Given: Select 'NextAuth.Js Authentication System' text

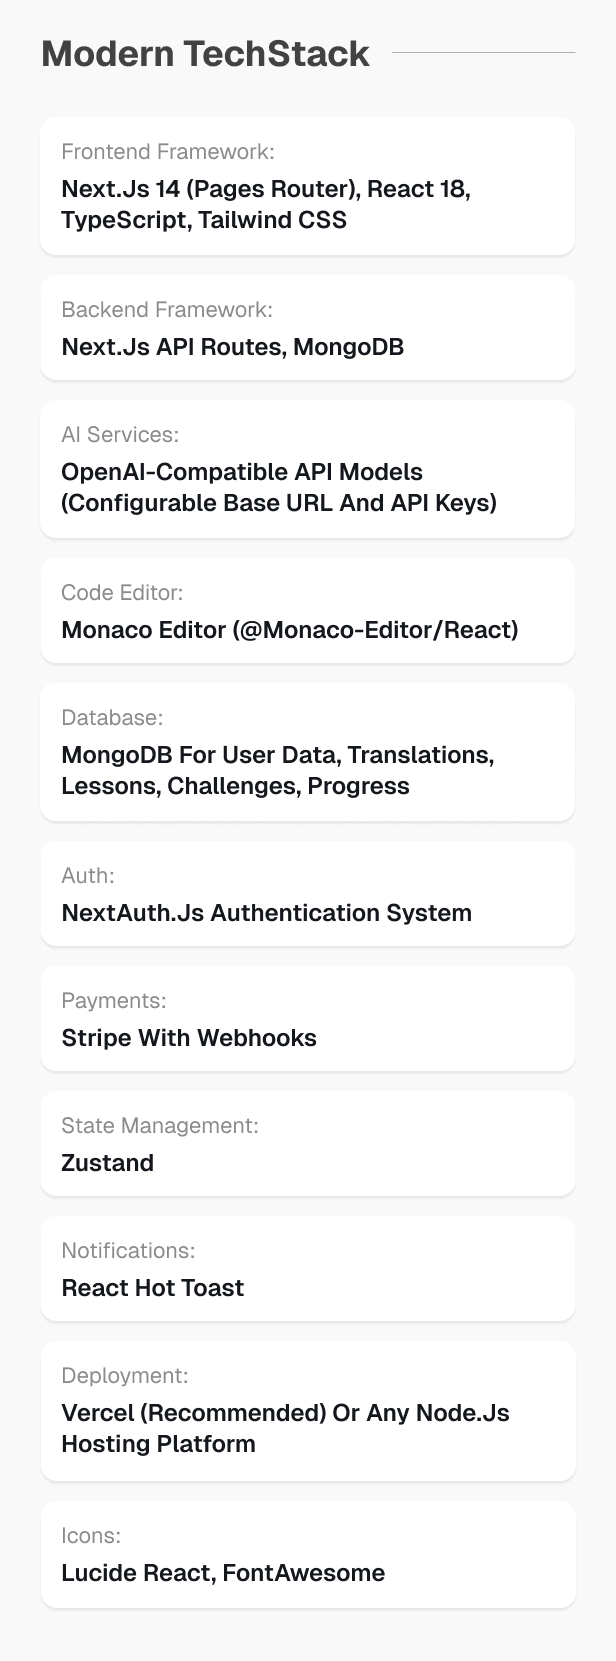Looking at the screenshot, I should tap(267, 913).
